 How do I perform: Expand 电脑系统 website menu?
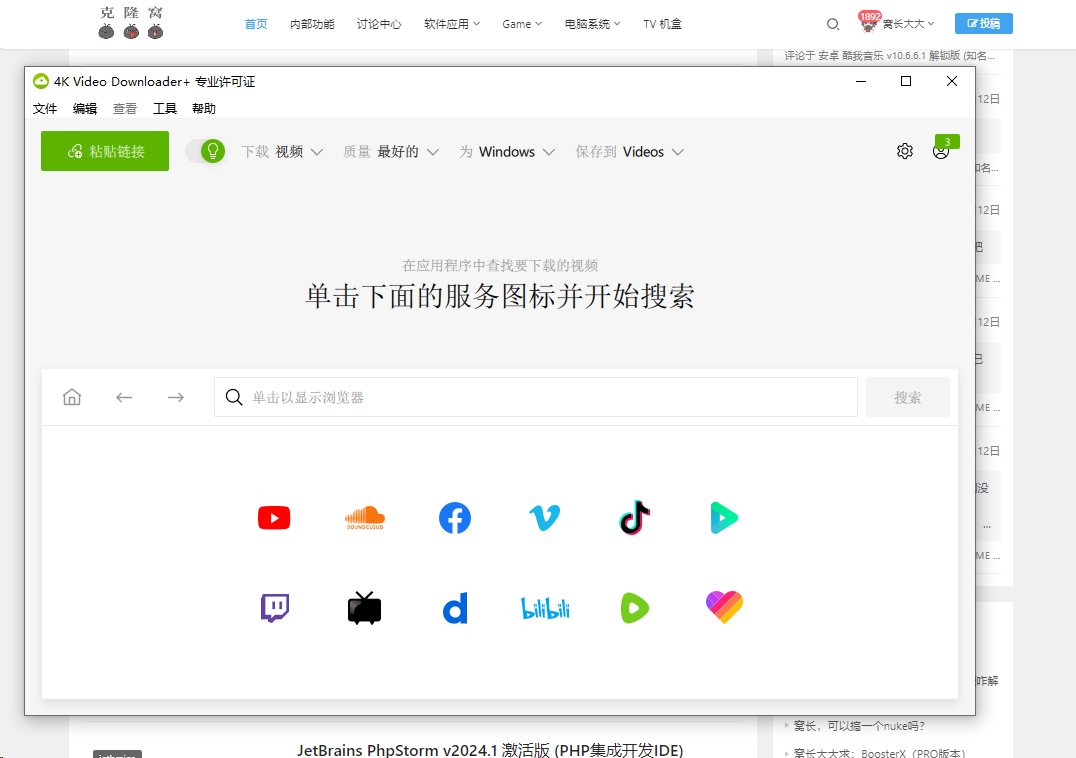(x=592, y=24)
